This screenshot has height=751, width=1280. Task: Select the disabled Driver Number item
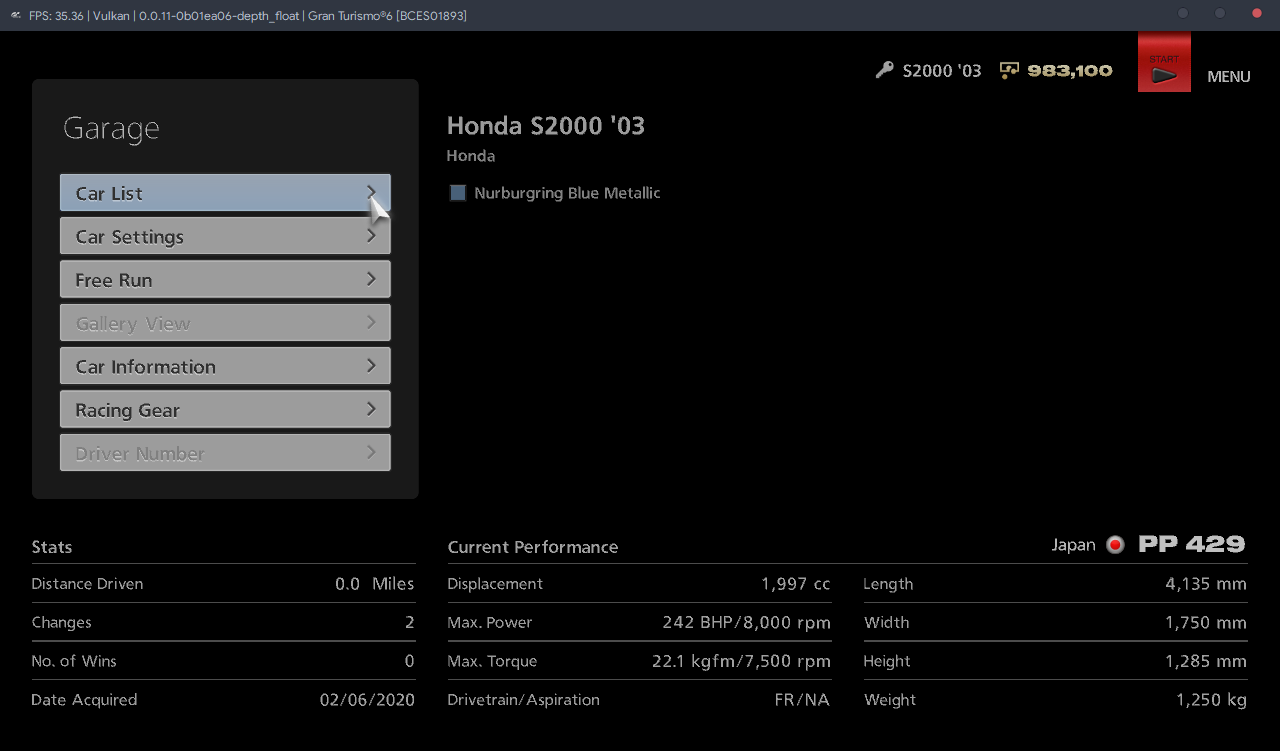225,453
